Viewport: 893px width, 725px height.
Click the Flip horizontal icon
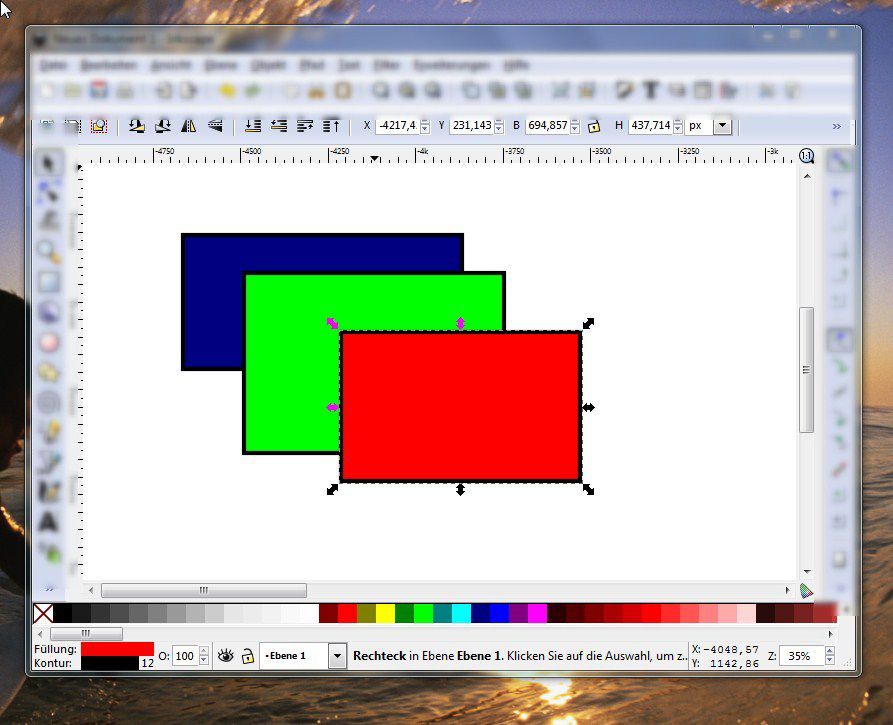pyautogui.click(x=188, y=125)
